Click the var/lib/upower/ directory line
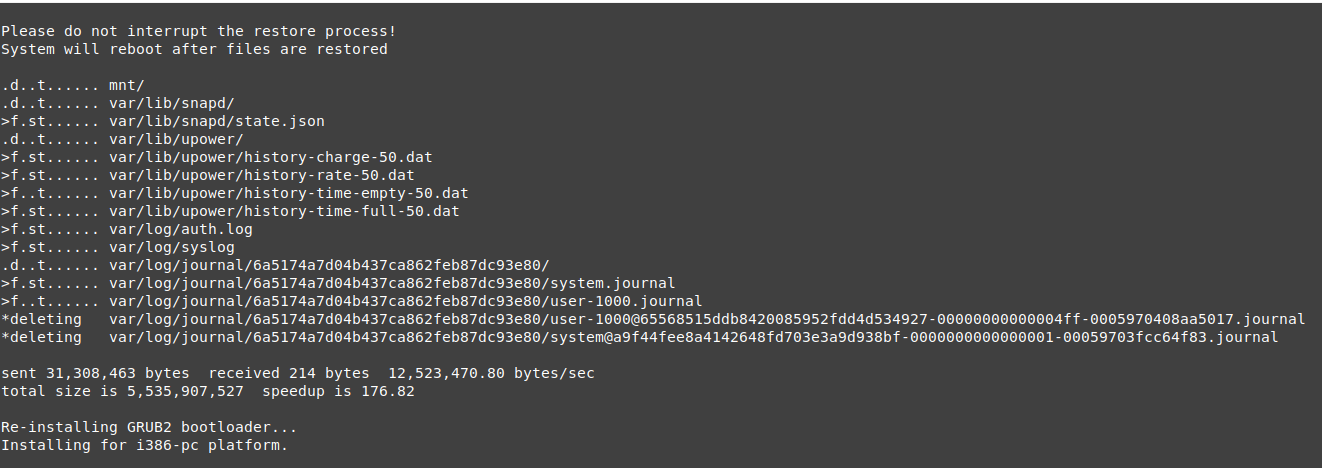 [x=176, y=139]
